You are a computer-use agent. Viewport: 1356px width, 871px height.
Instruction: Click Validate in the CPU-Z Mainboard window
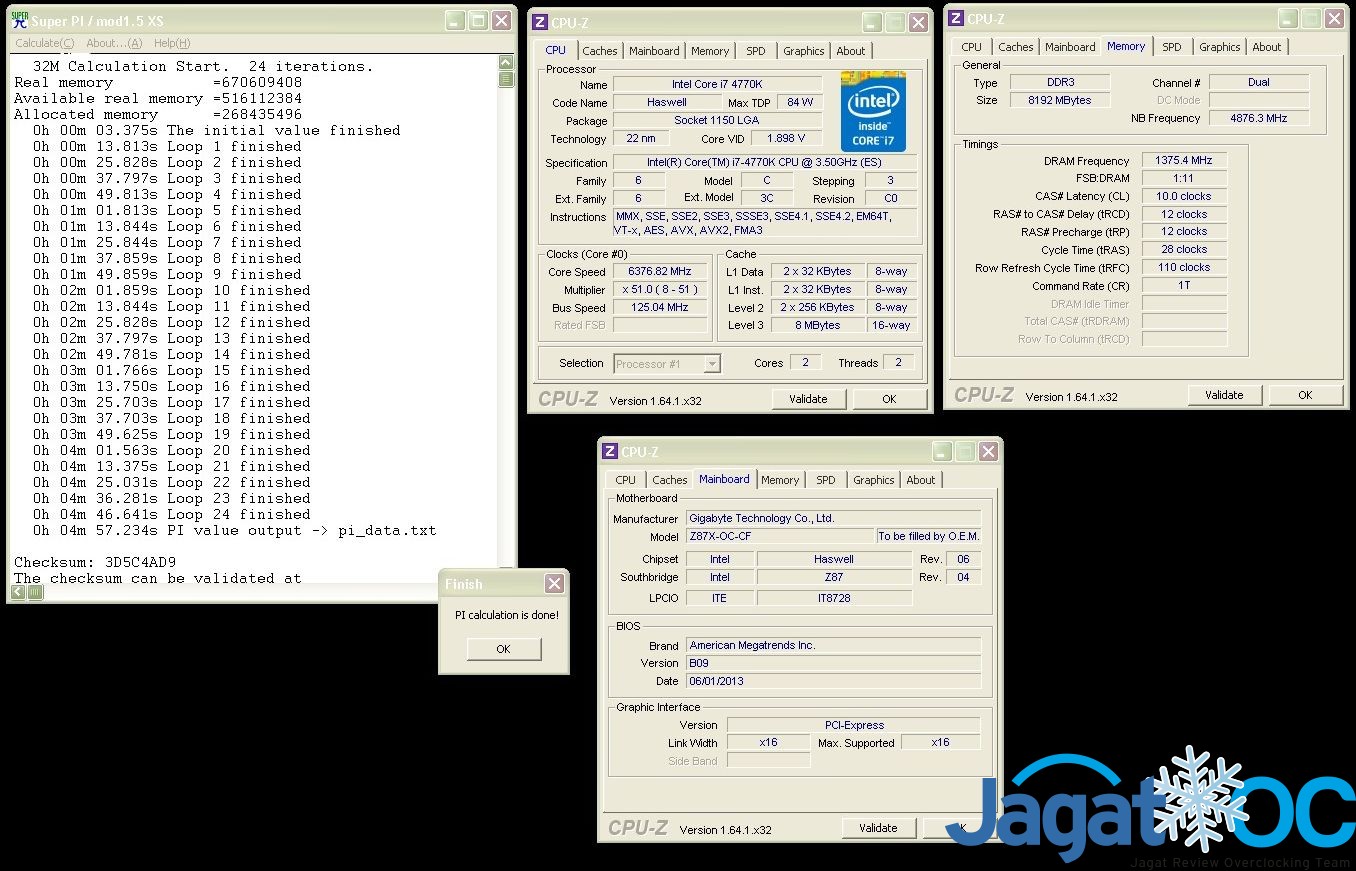[x=878, y=828]
